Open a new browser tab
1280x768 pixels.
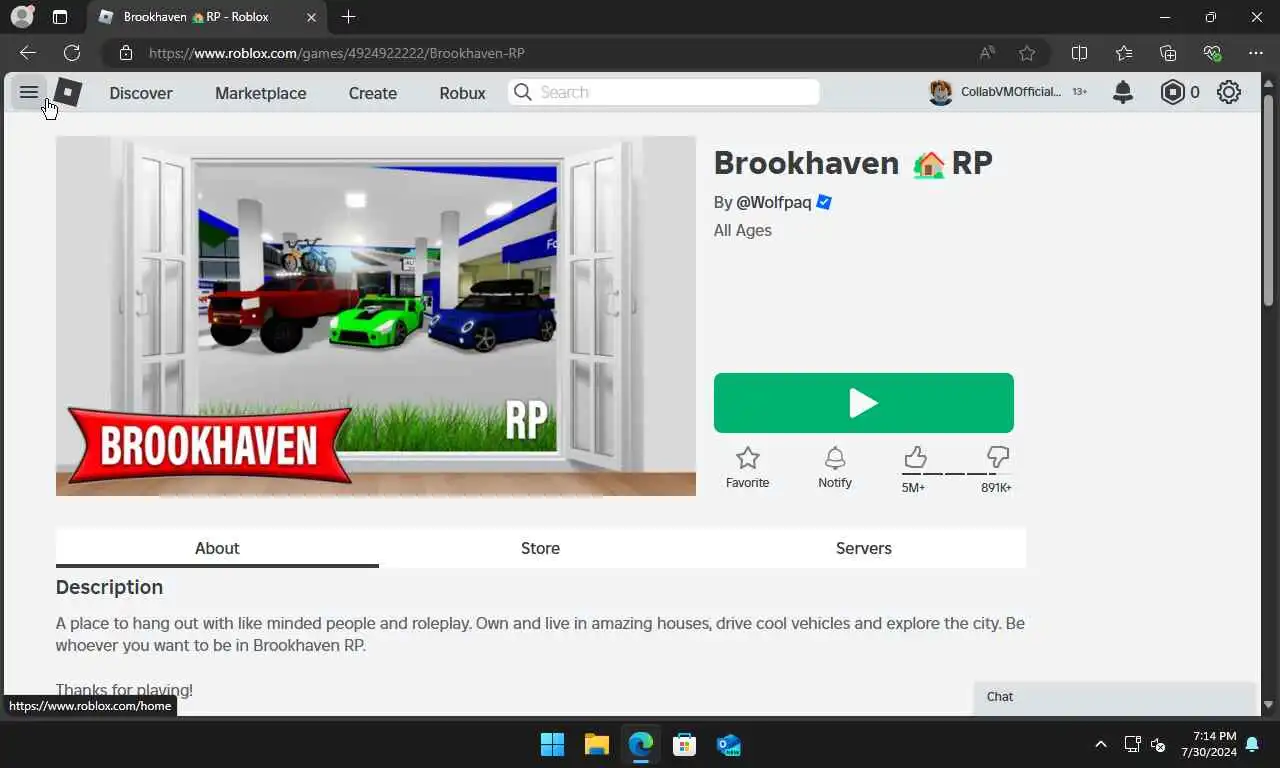click(348, 17)
